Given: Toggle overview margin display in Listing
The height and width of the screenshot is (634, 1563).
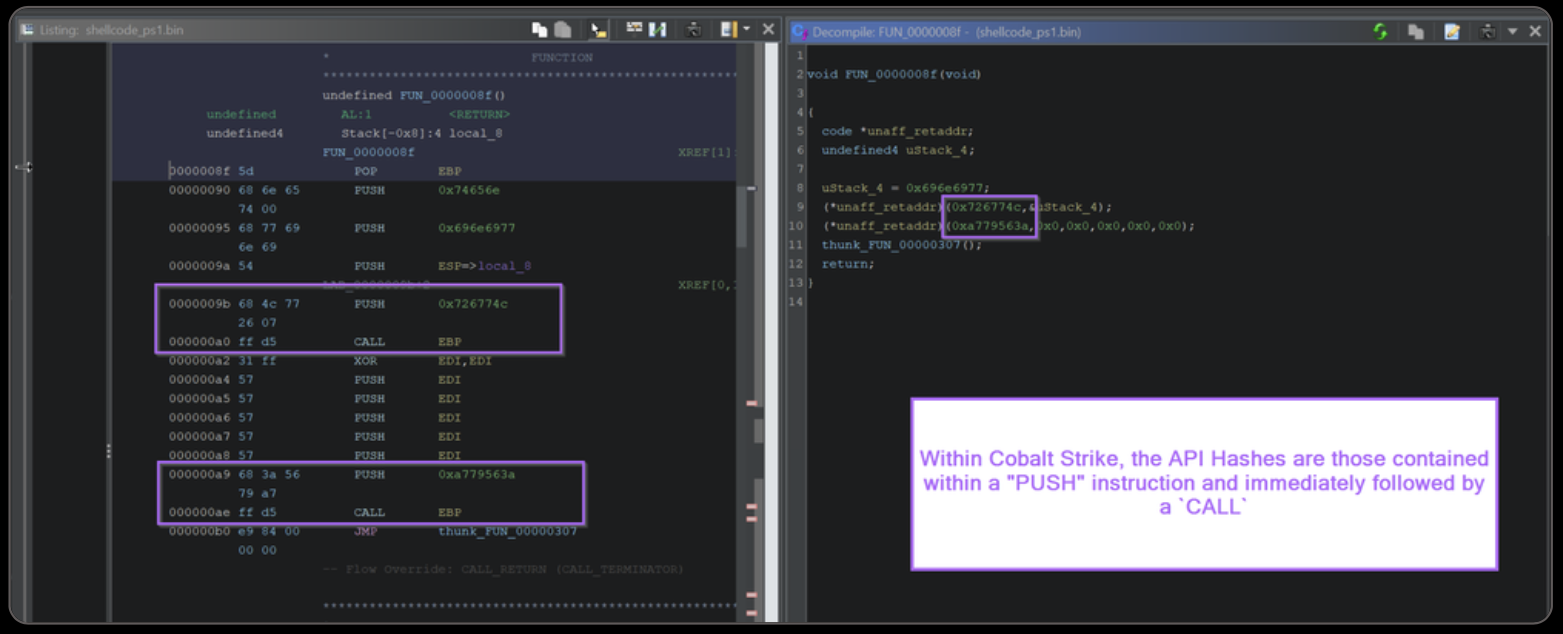Looking at the screenshot, I should point(728,30).
